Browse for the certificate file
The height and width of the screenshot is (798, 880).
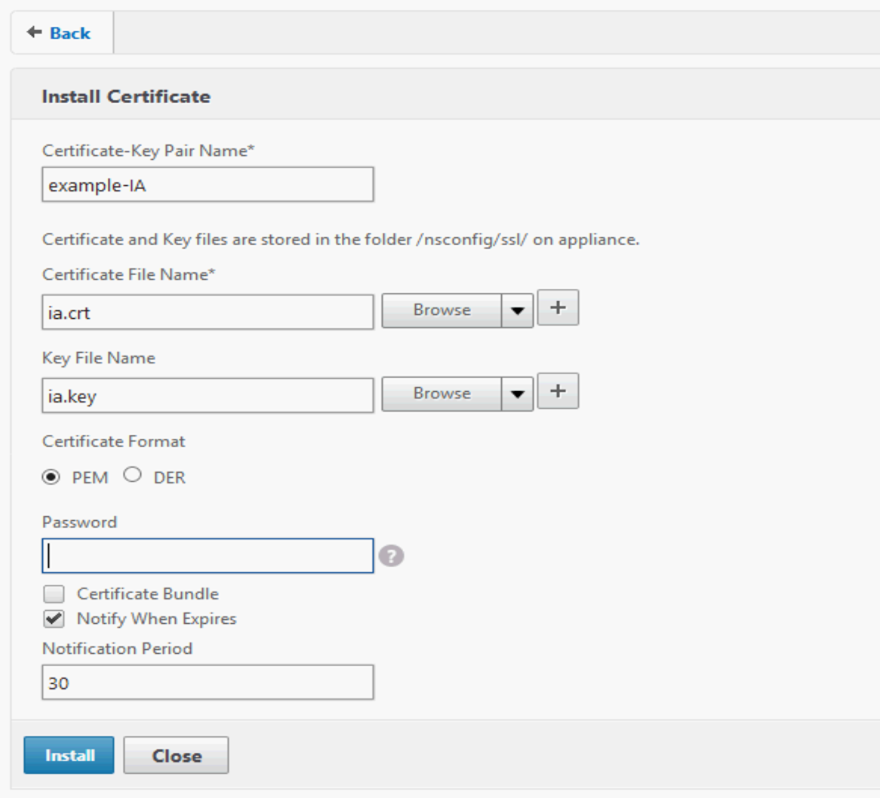click(x=441, y=311)
